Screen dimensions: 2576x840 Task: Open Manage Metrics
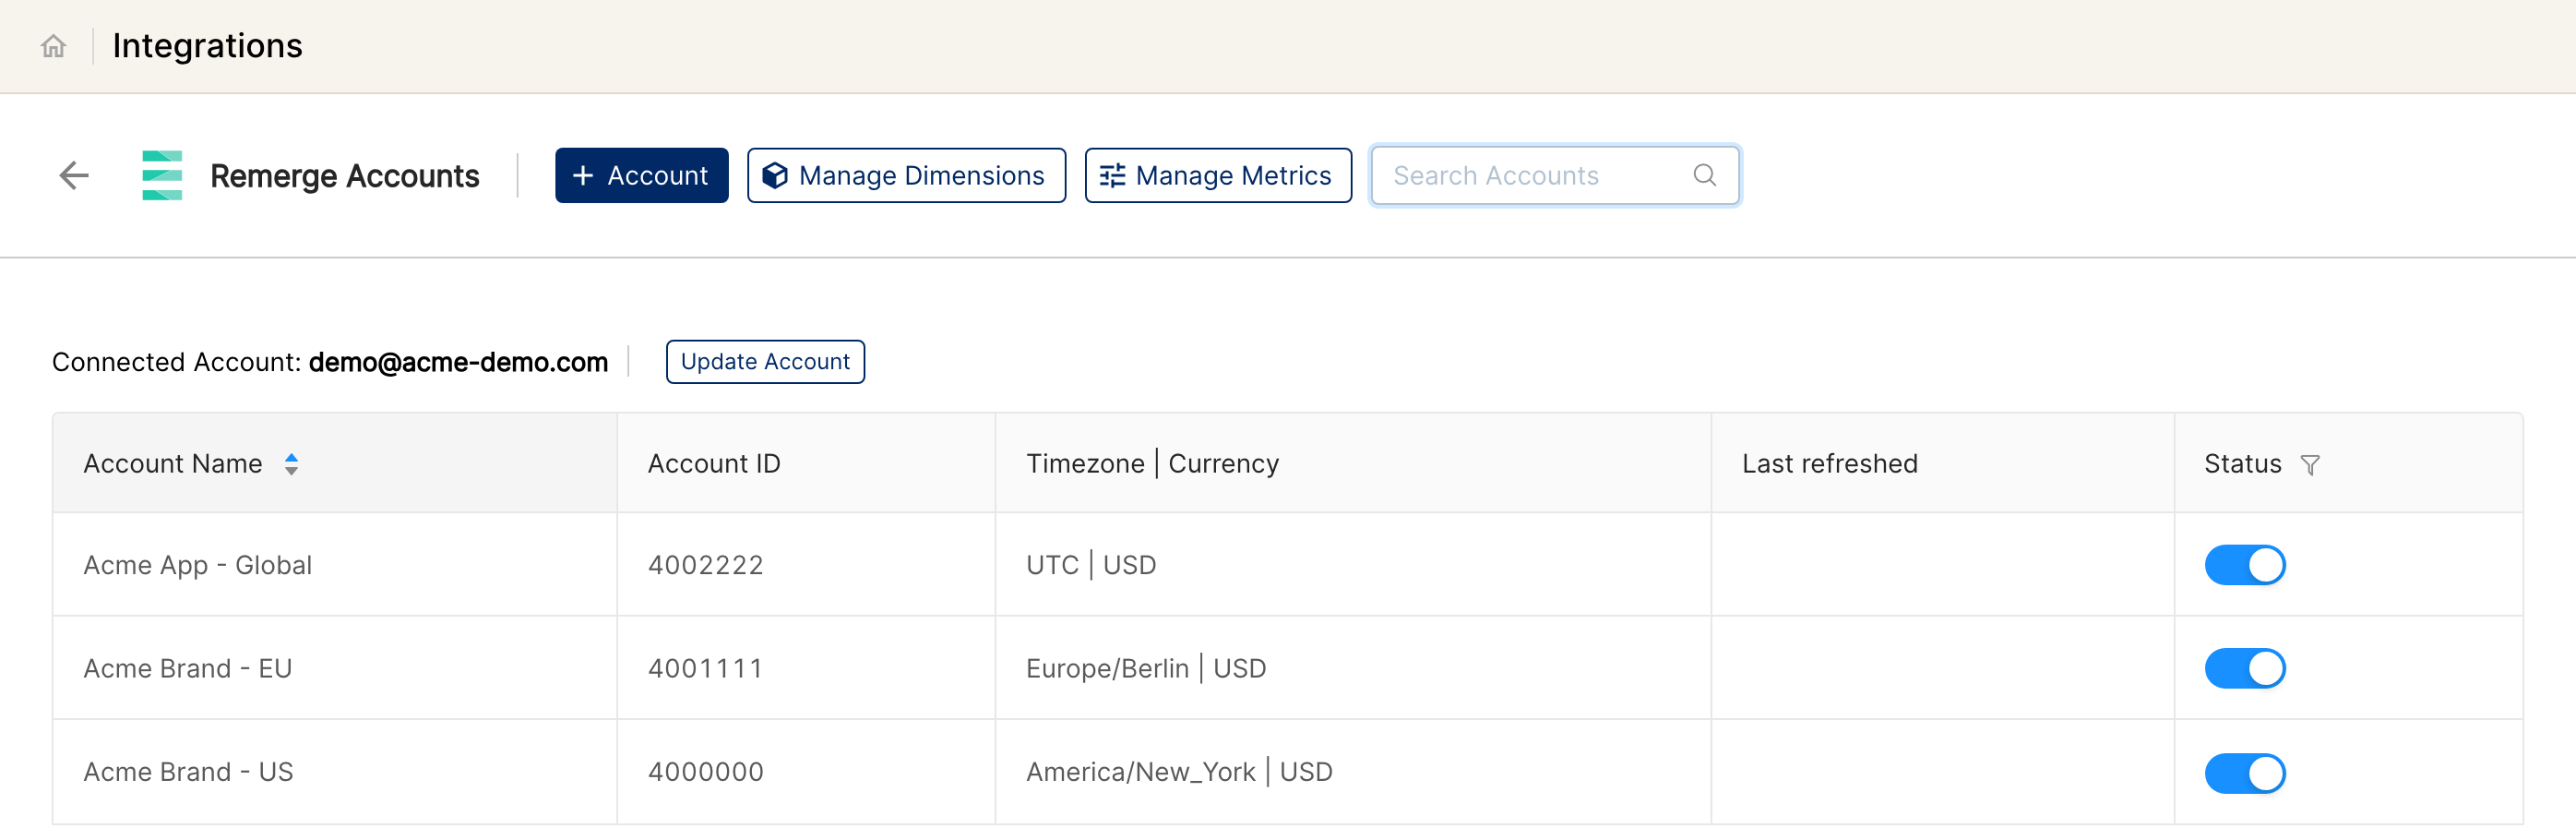(1218, 176)
